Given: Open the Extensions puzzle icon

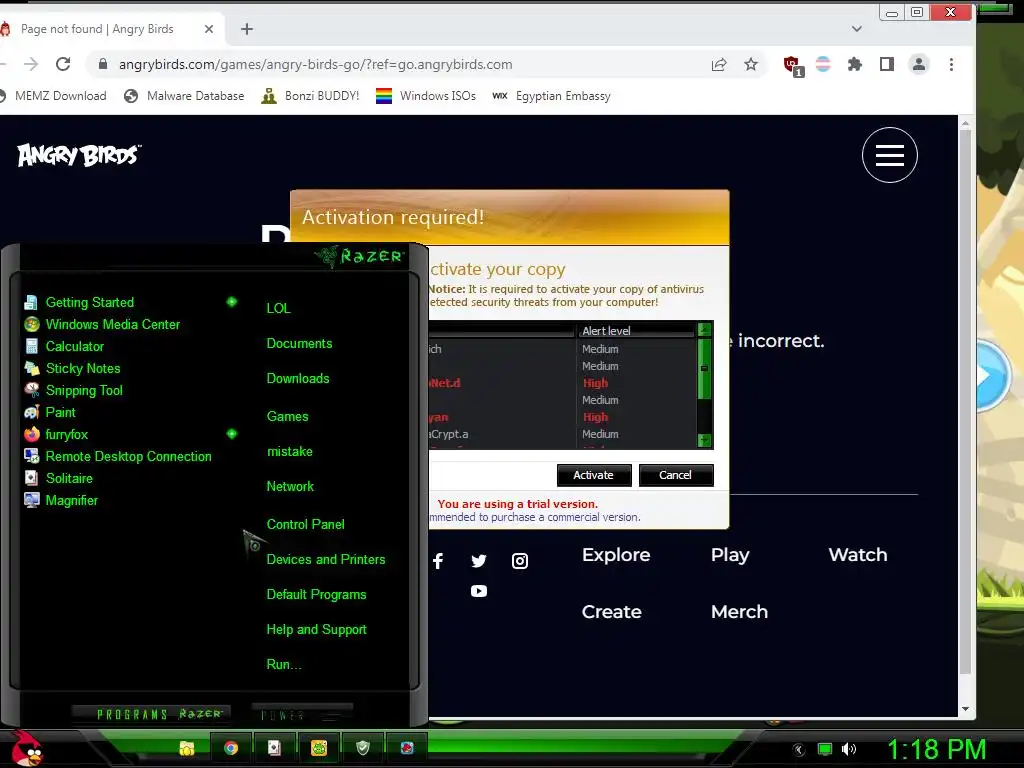Looking at the screenshot, I should [854, 64].
